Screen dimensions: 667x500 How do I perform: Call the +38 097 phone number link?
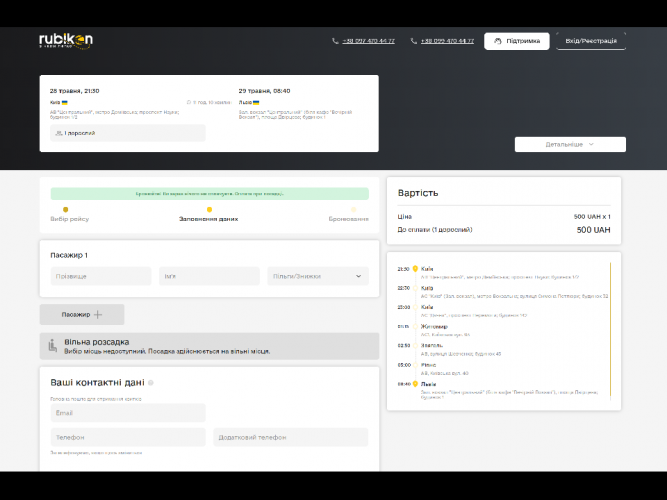[x=368, y=41]
